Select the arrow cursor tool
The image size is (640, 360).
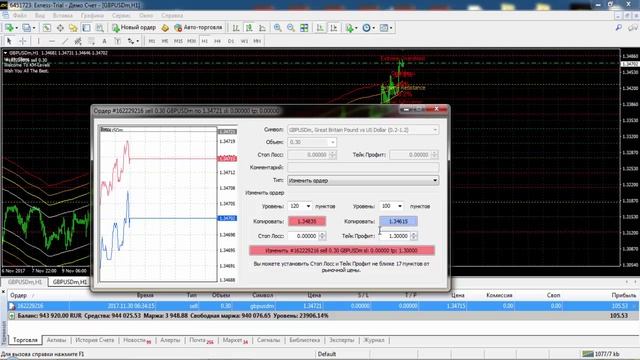pos(9,41)
